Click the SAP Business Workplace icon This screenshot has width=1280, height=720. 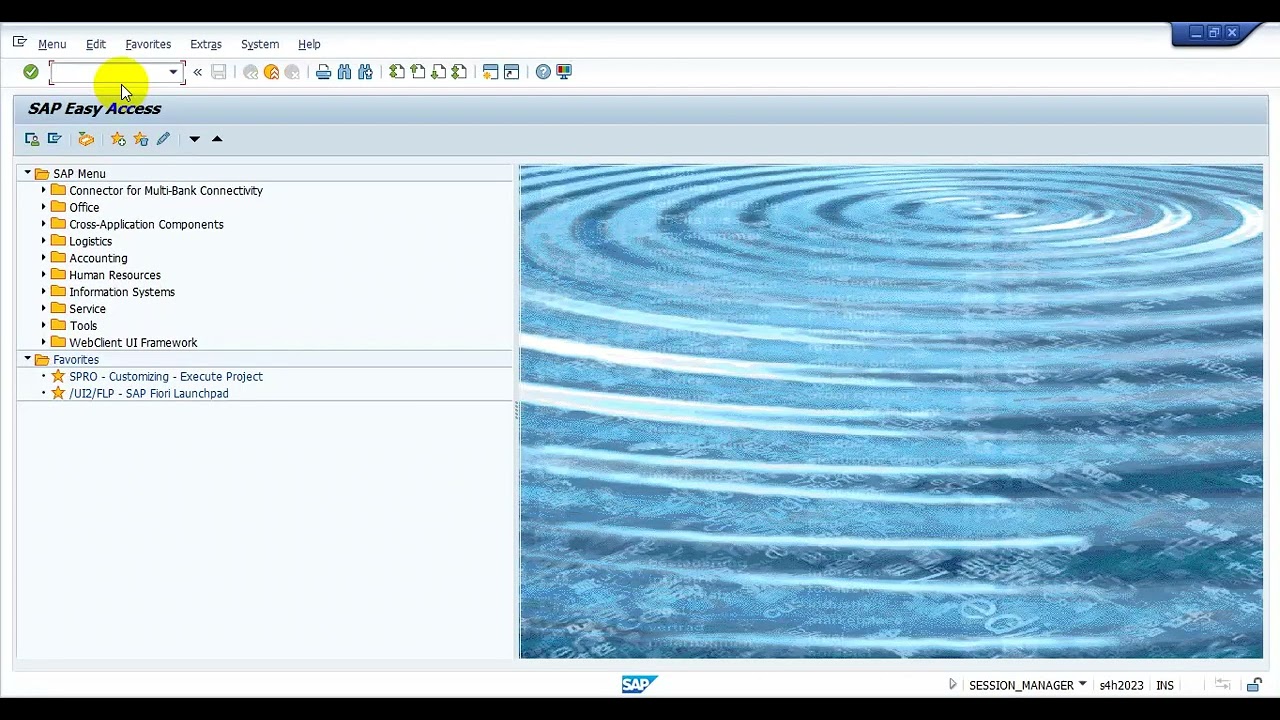click(86, 139)
